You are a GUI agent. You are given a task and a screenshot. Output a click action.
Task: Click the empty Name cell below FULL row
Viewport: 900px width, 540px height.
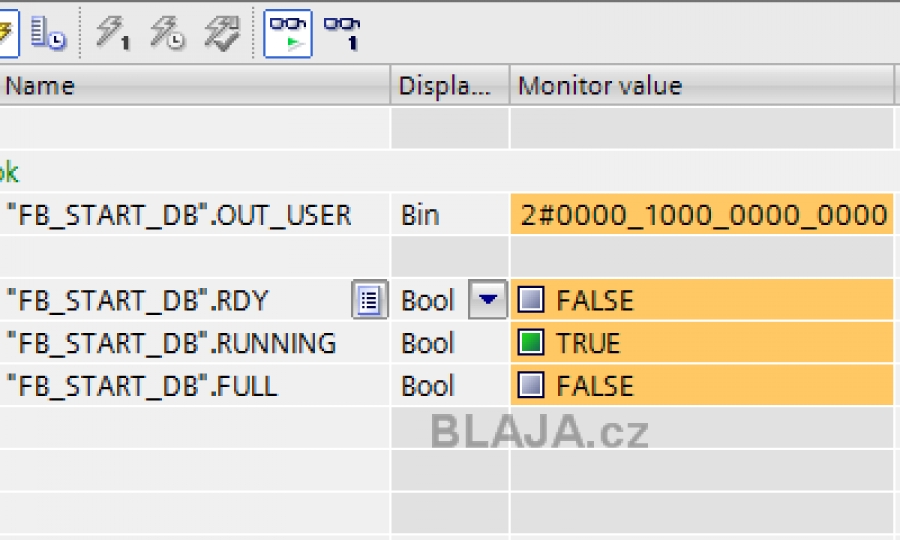(x=195, y=428)
